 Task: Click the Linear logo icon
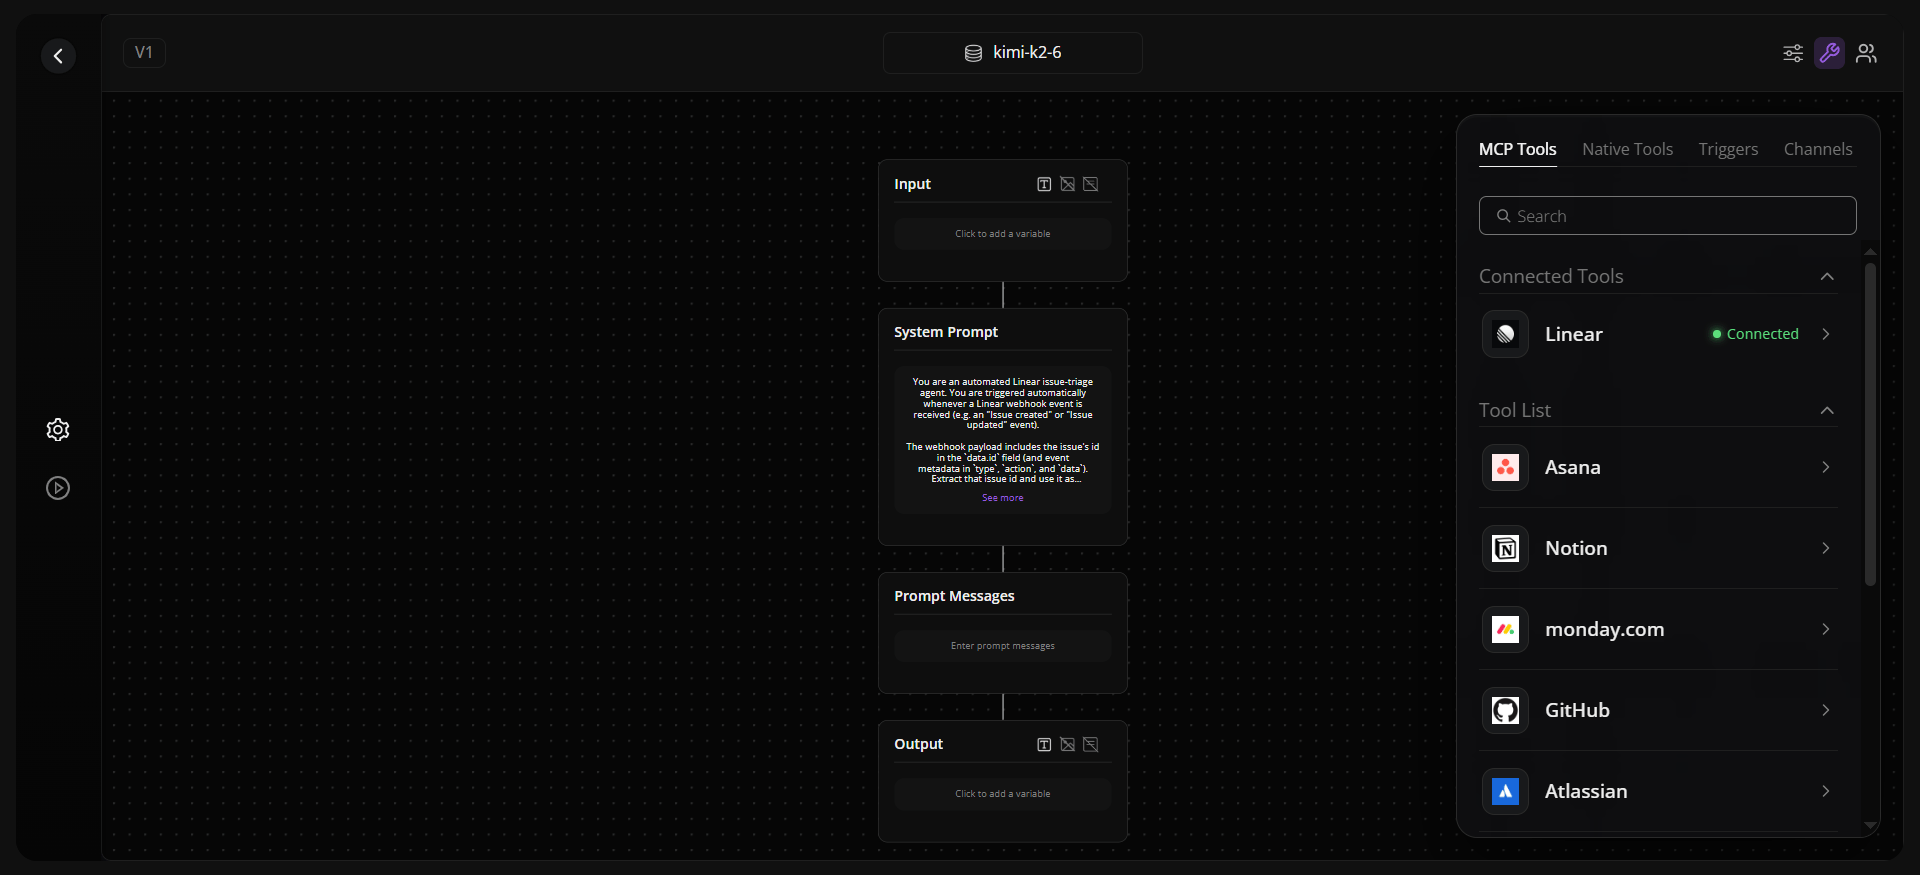click(1505, 334)
